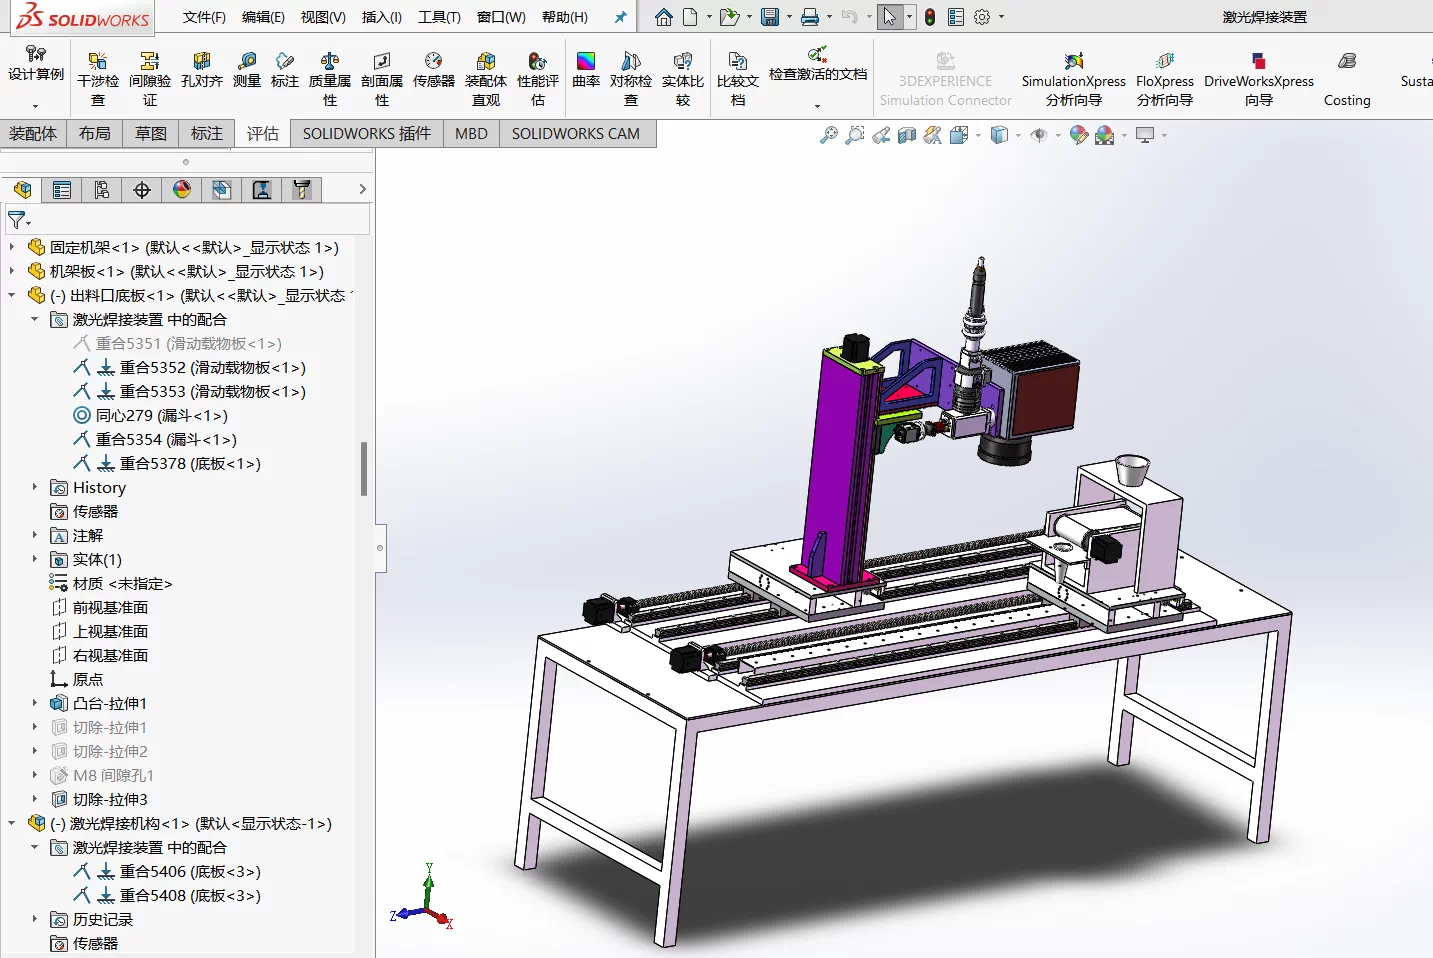Open 孔对齐 hole alignment tool
1433x958 pixels.
[202, 70]
